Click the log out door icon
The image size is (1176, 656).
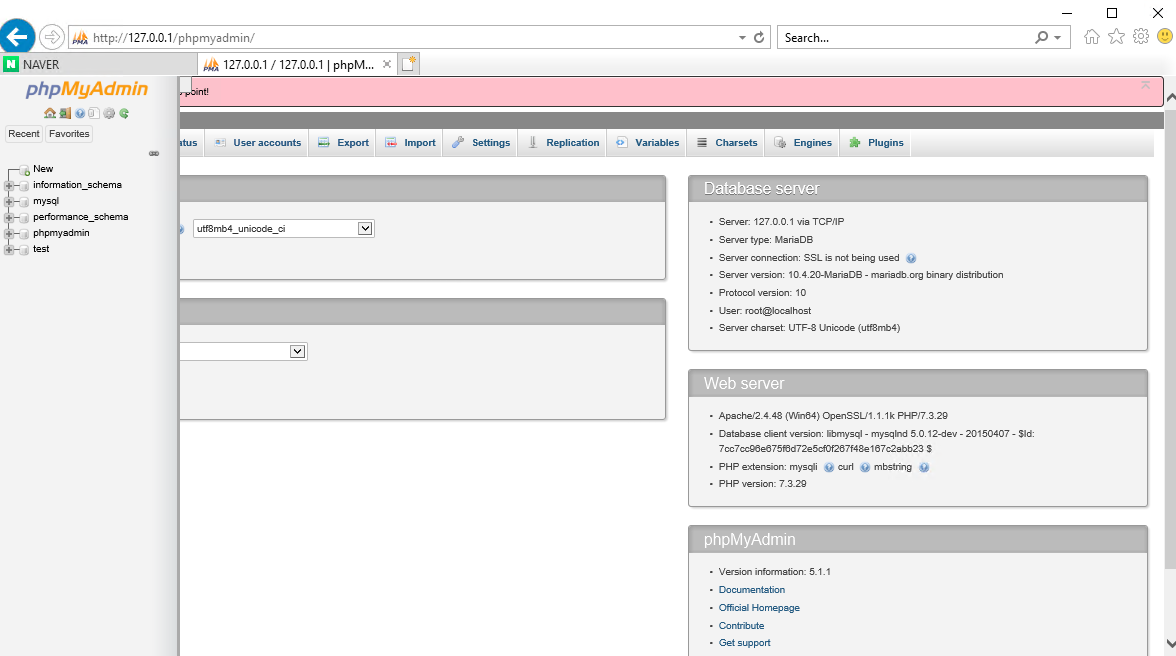pos(65,113)
